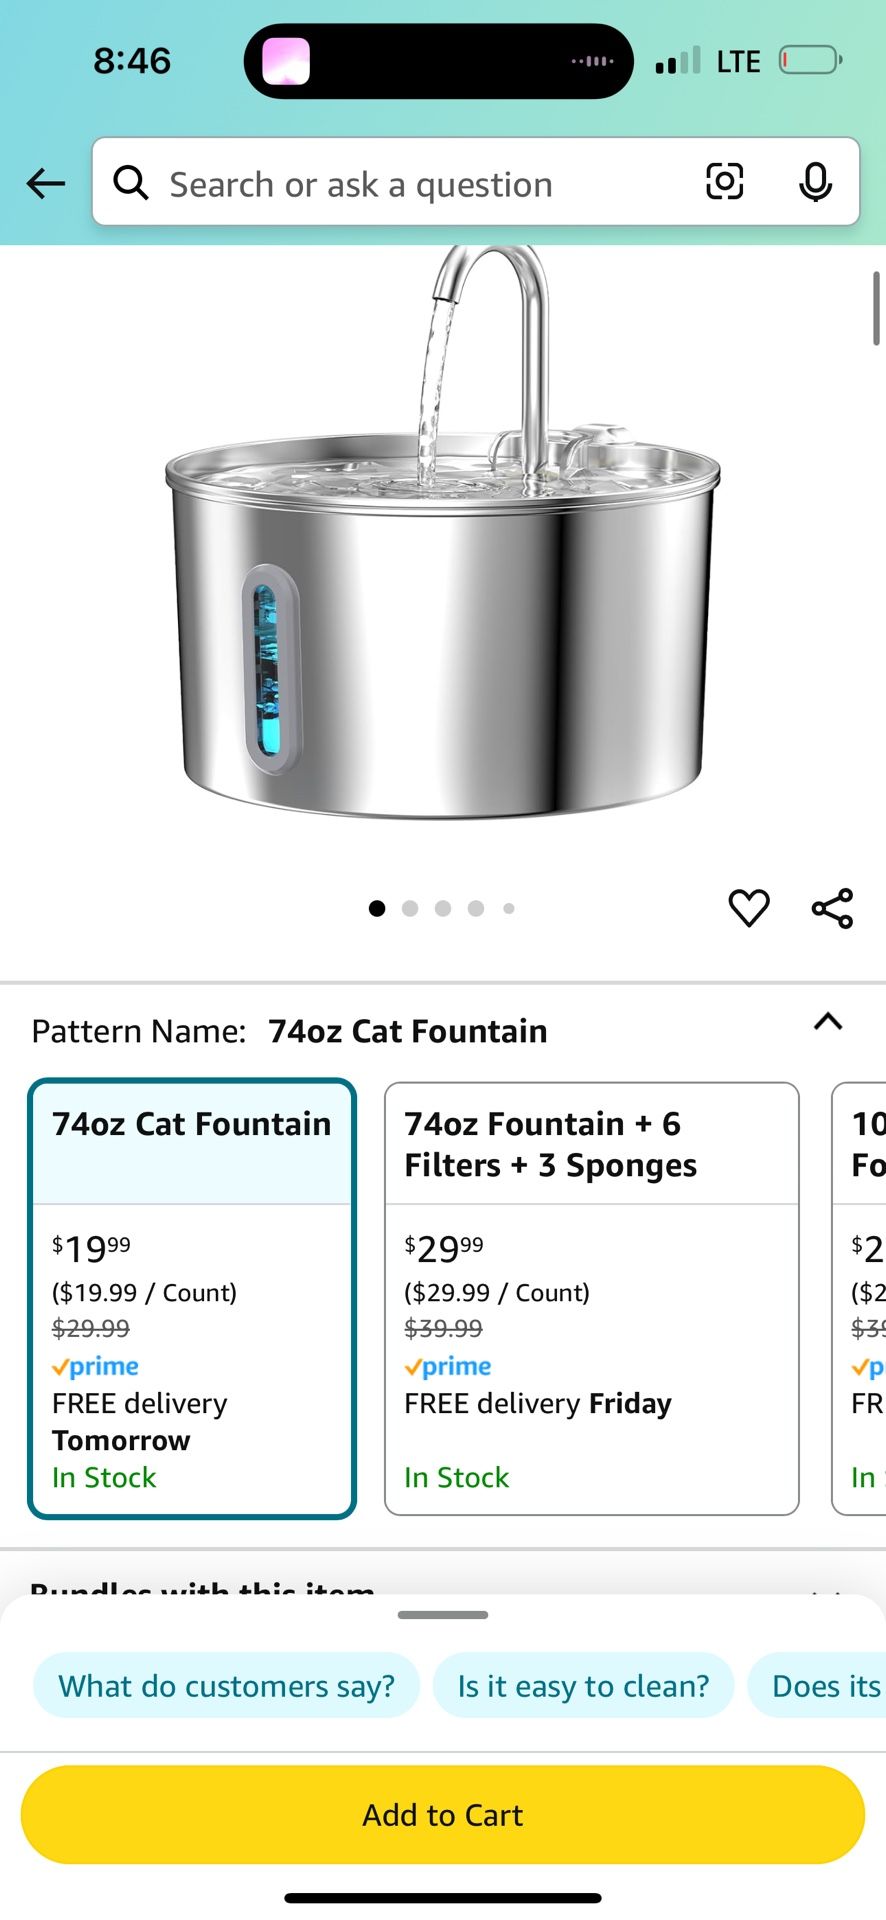This screenshot has width=886, height=1920.
Task: Tap the Dynamic Island app icon
Action: 286,61
